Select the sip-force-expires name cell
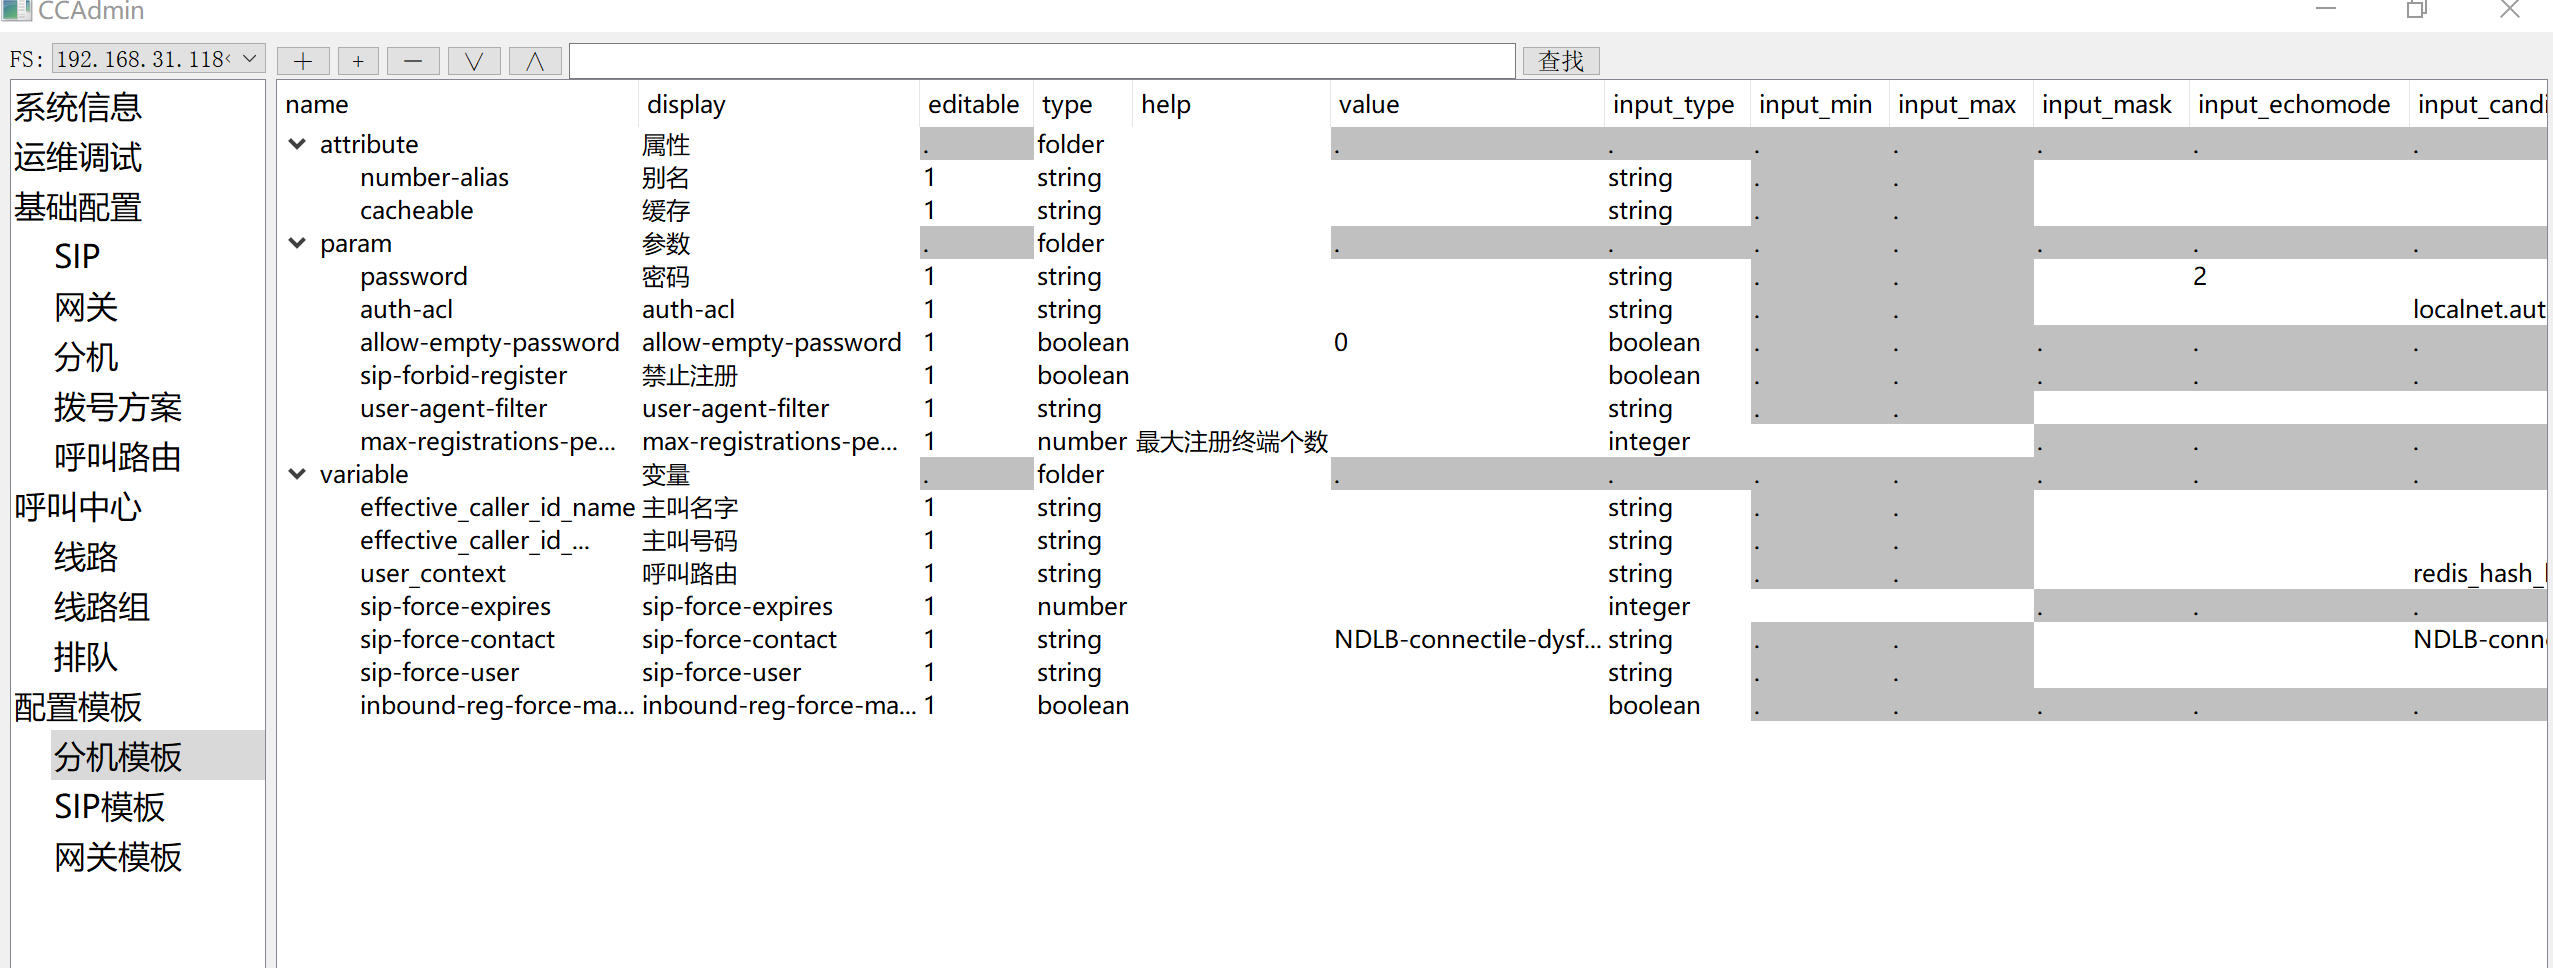 point(455,607)
